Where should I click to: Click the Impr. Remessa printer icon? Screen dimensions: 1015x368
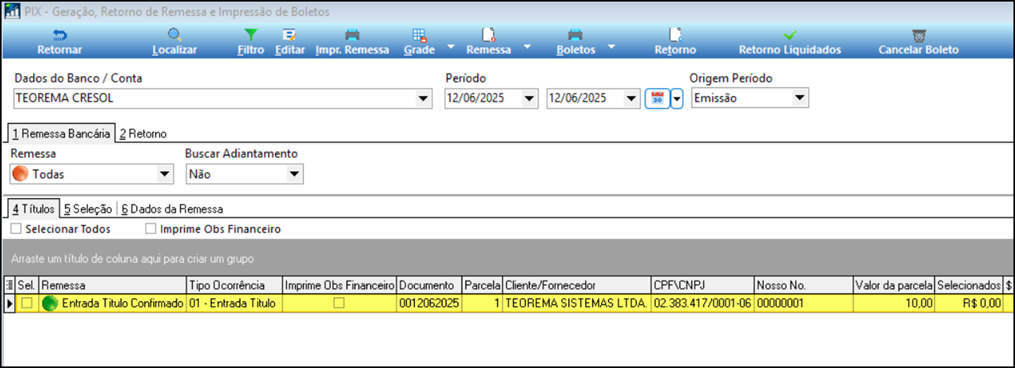point(352,35)
